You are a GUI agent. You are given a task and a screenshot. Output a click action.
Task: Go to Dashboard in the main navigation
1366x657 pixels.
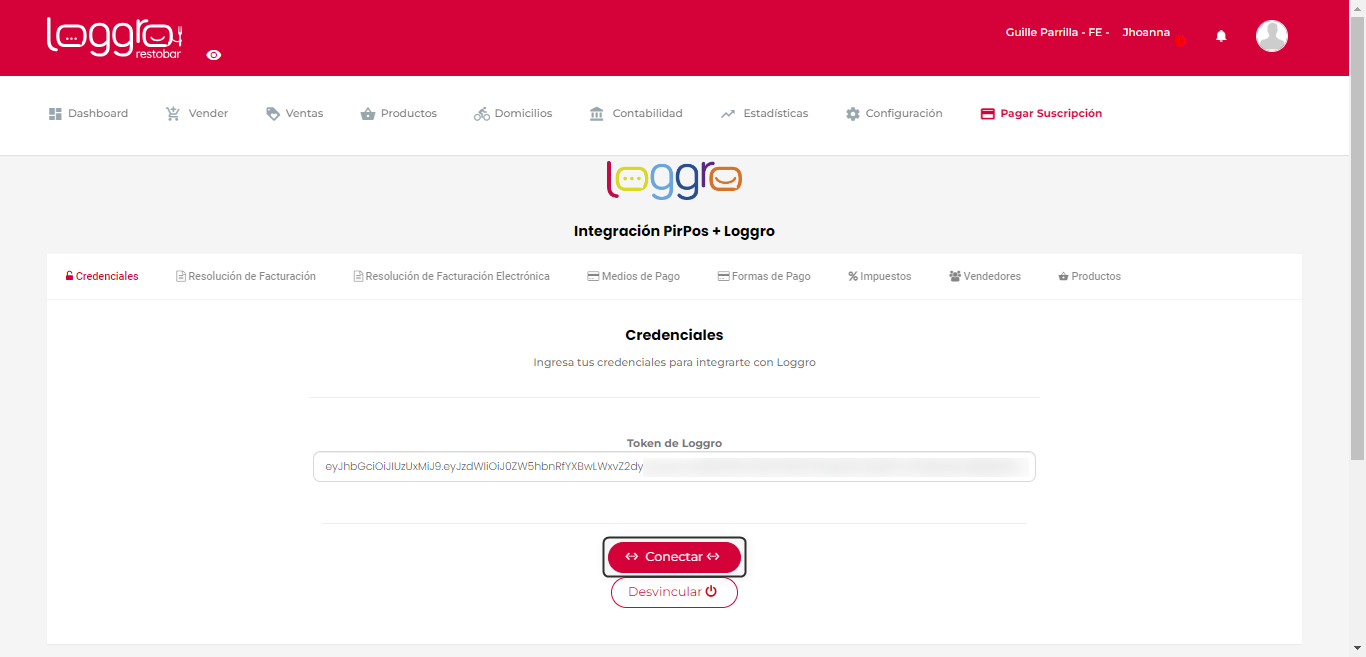click(88, 114)
